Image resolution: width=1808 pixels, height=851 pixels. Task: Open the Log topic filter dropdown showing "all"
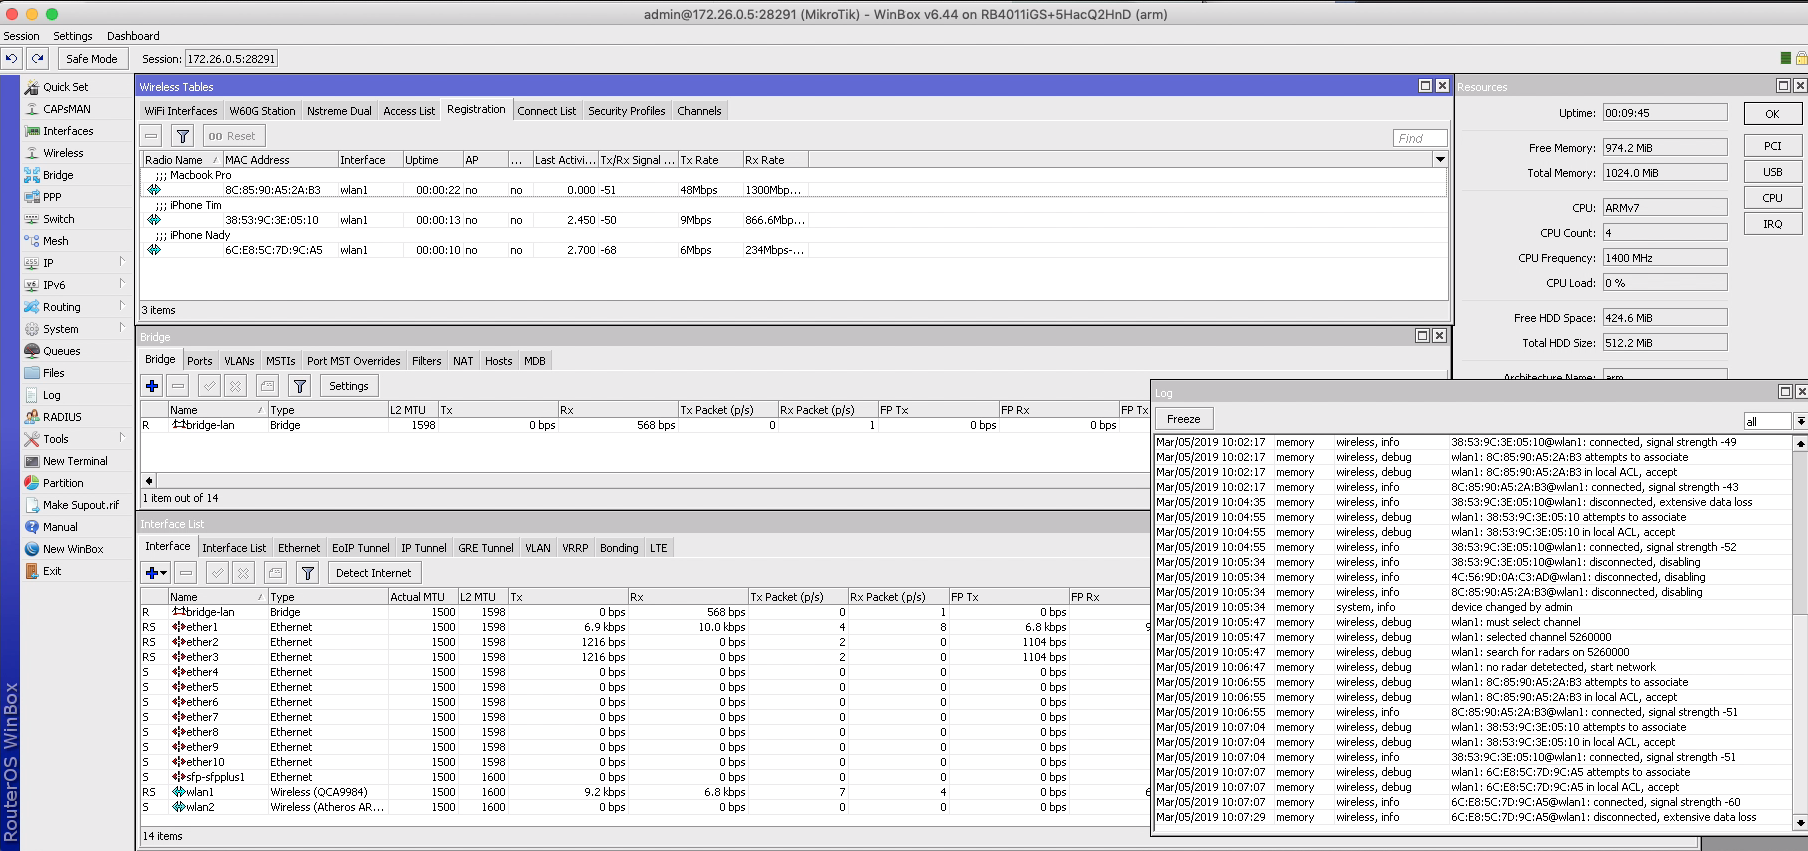[x=1800, y=421]
